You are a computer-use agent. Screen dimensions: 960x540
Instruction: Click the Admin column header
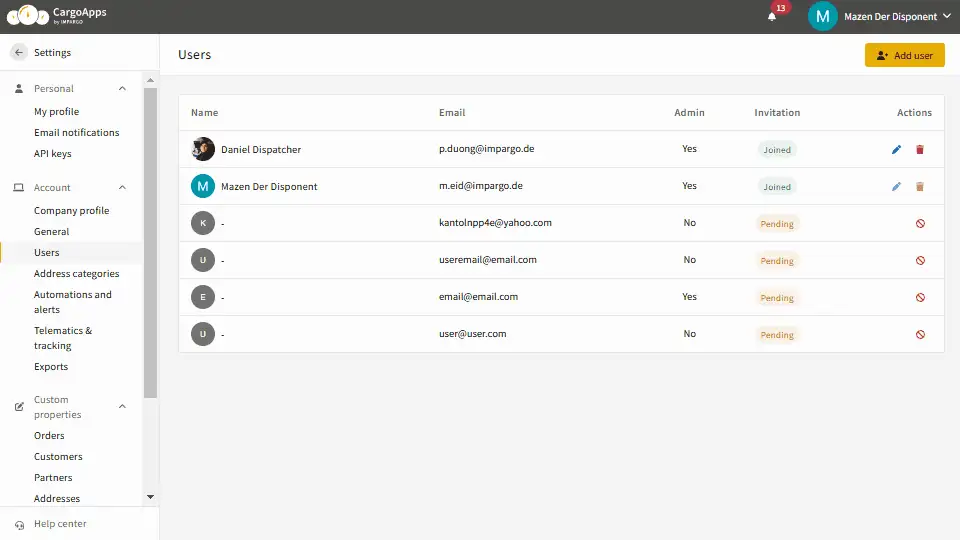(x=689, y=113)
